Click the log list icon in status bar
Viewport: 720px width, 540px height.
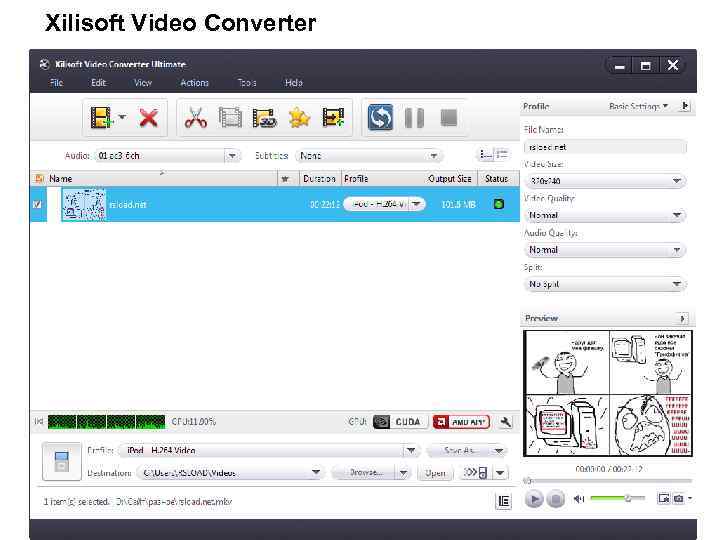tap(504, 501)
